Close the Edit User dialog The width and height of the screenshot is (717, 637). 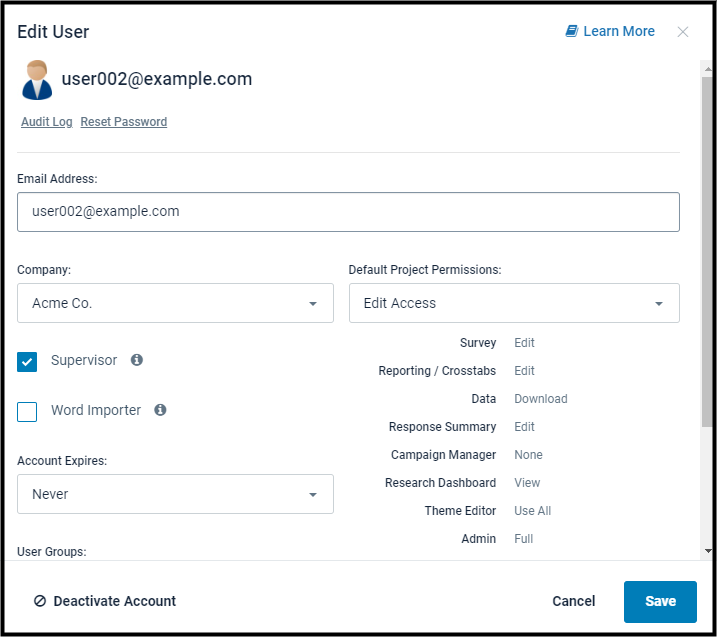point(682,32)
